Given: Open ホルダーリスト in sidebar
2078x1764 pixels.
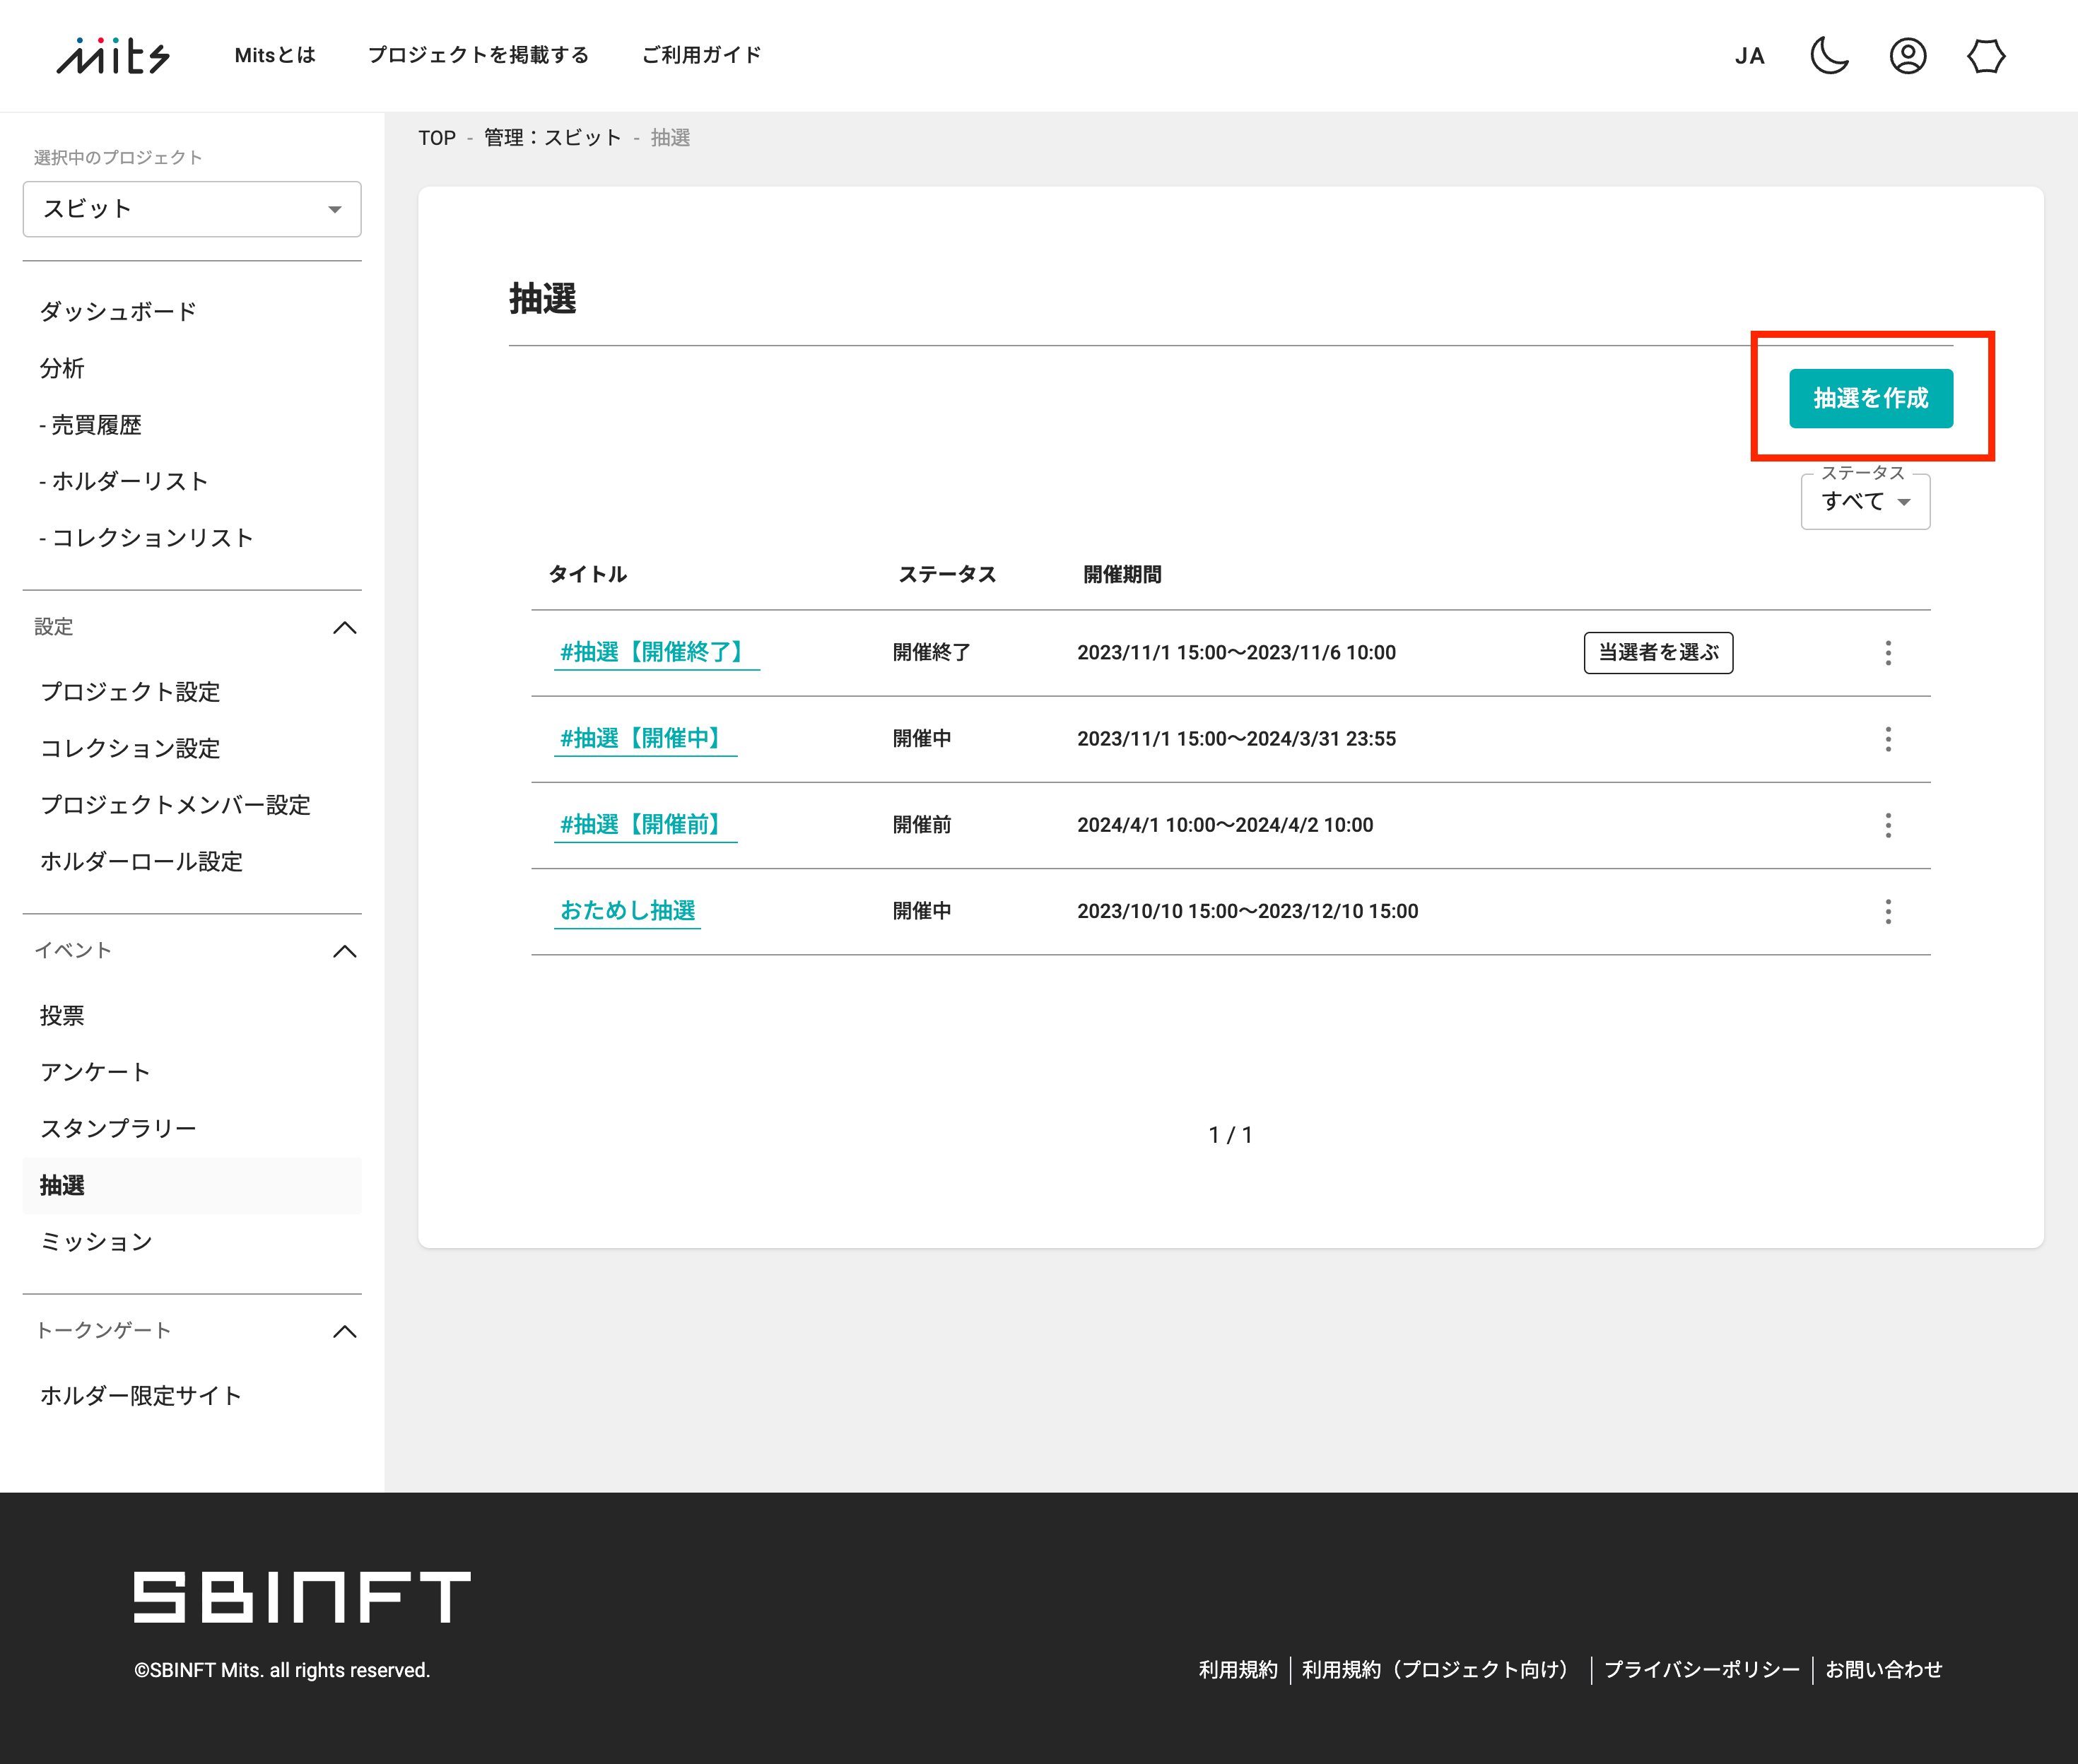Looking at the screenshot, I should (124, 481).
